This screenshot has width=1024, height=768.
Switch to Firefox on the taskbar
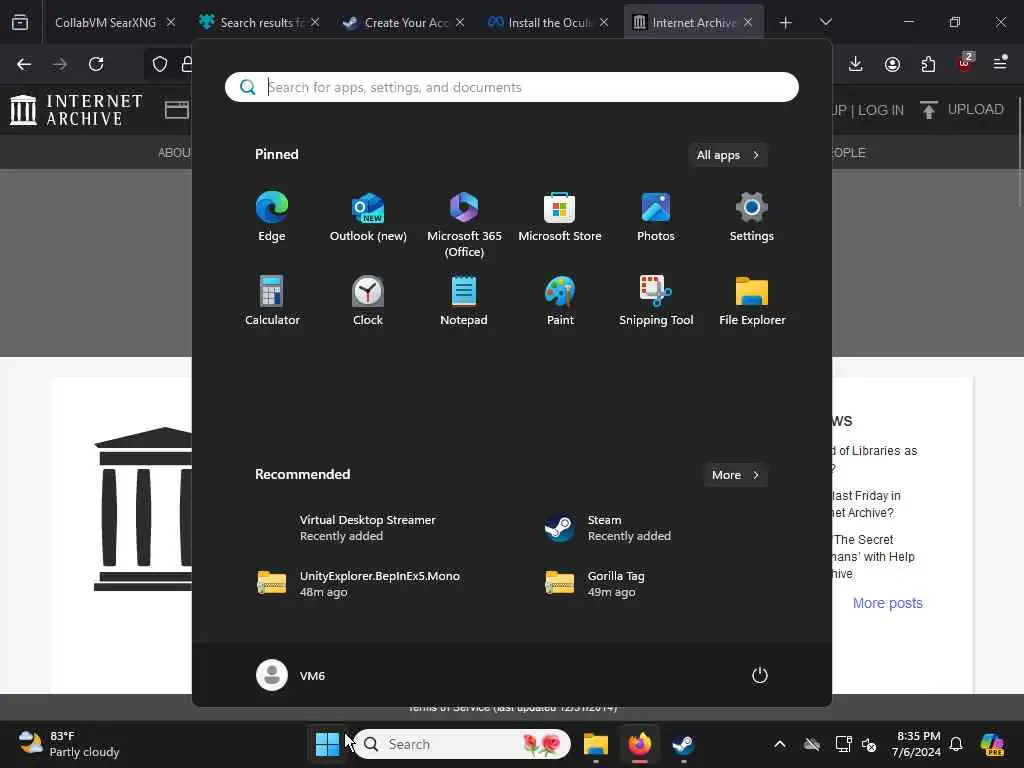pos(639,744)
